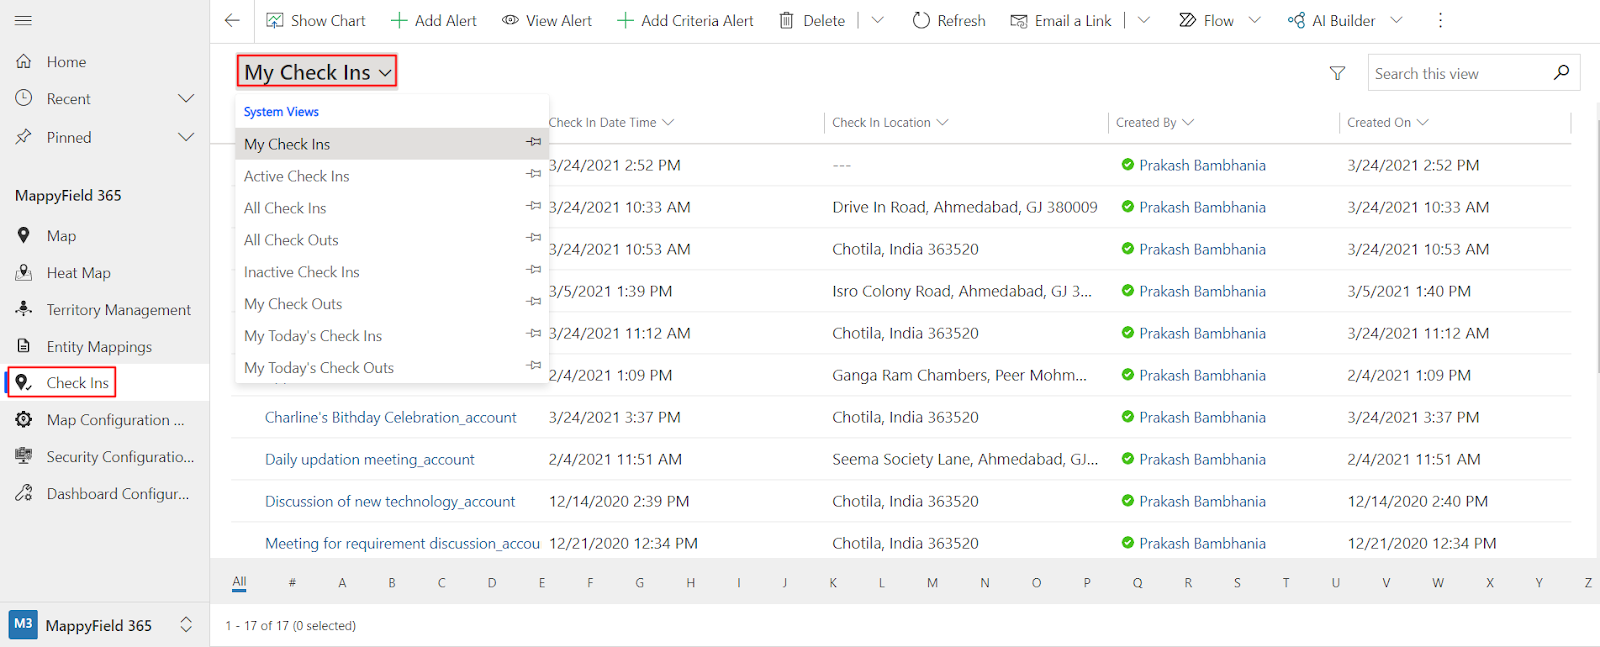Choose the My Check Outs view
The image size is (1600, 647).
click(293, 304)
